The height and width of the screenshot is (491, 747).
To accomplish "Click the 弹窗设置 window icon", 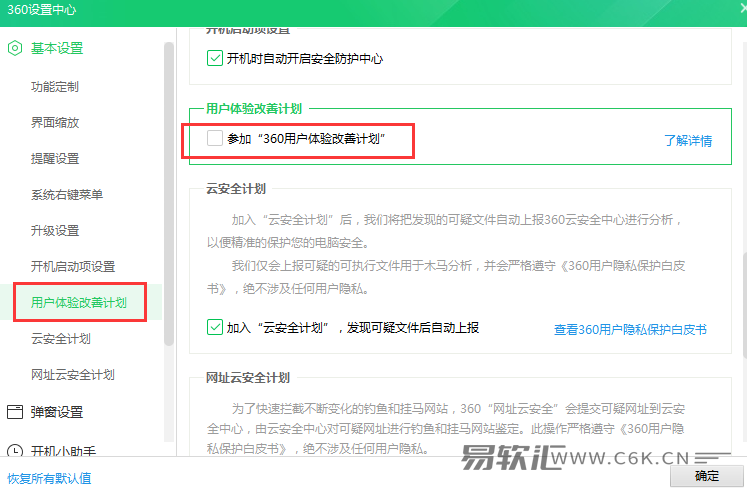I will pos(15,411).
